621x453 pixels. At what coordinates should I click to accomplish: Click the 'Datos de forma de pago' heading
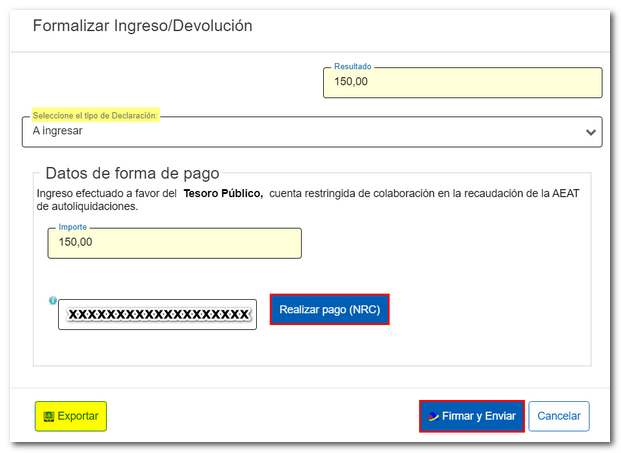(132, 173)
